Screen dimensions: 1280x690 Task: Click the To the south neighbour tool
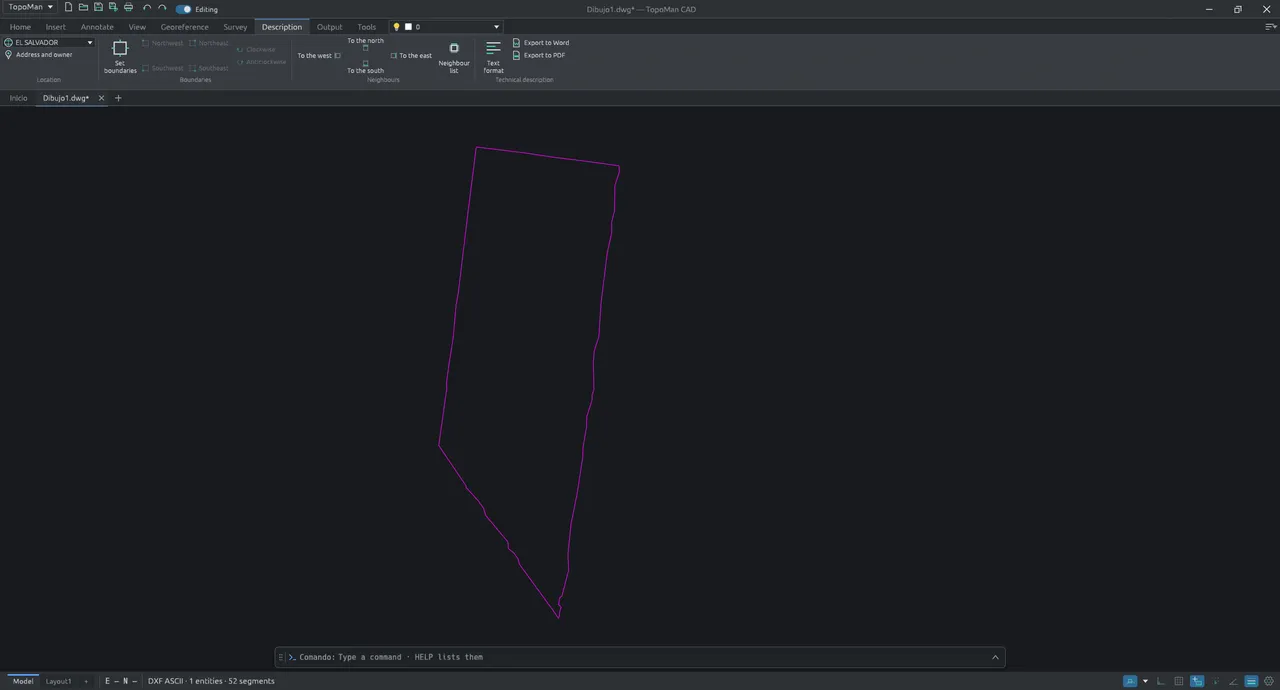(365, 67)
